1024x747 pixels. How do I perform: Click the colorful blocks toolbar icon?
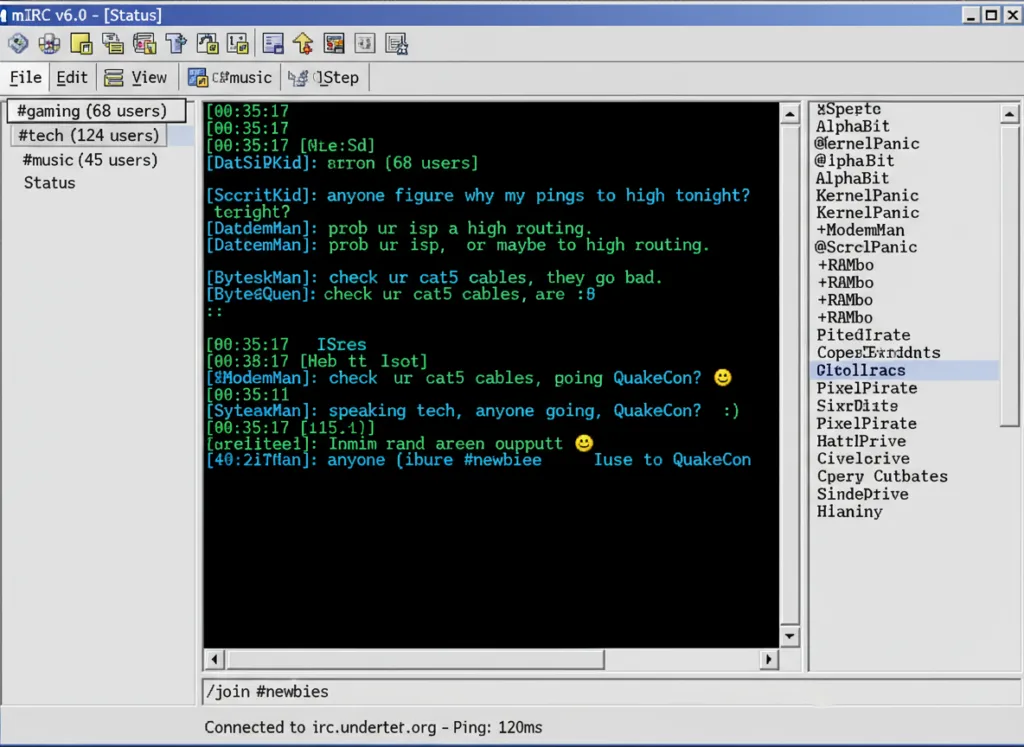(x=49, y=43)
